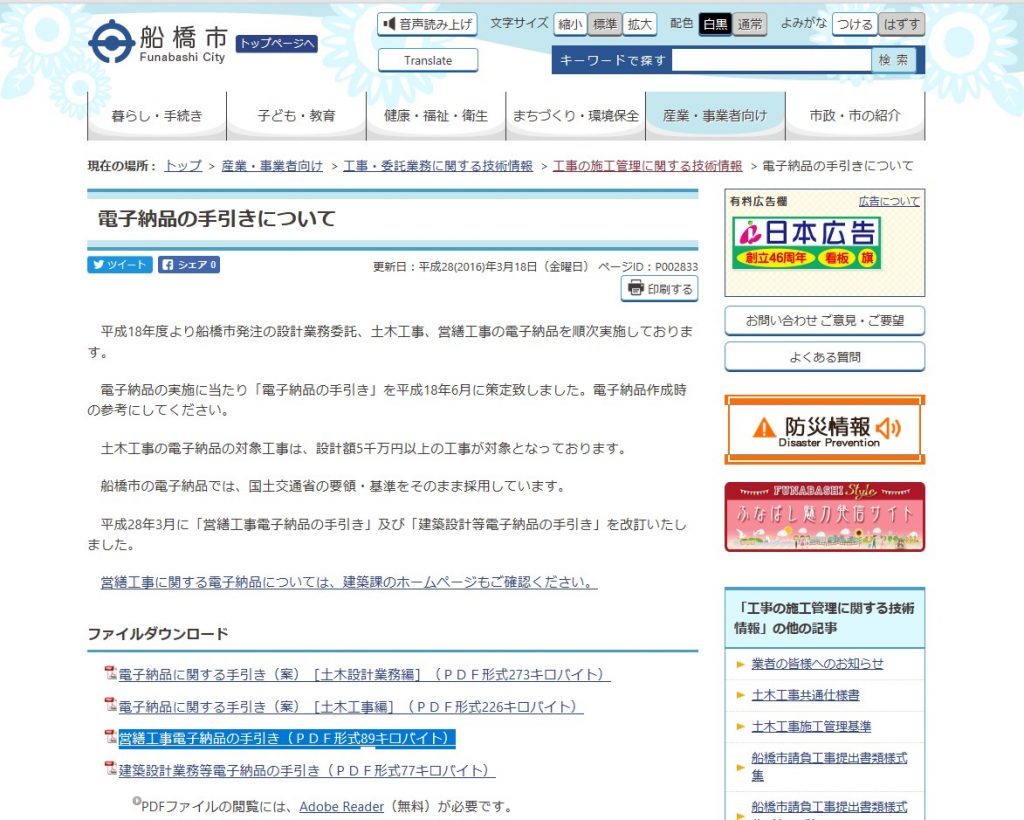The width and height of the screenshot is (1024, 820).
Task: Go to 土木工事共通仕様書 sidebar link
Action: [x=805, y=695]
